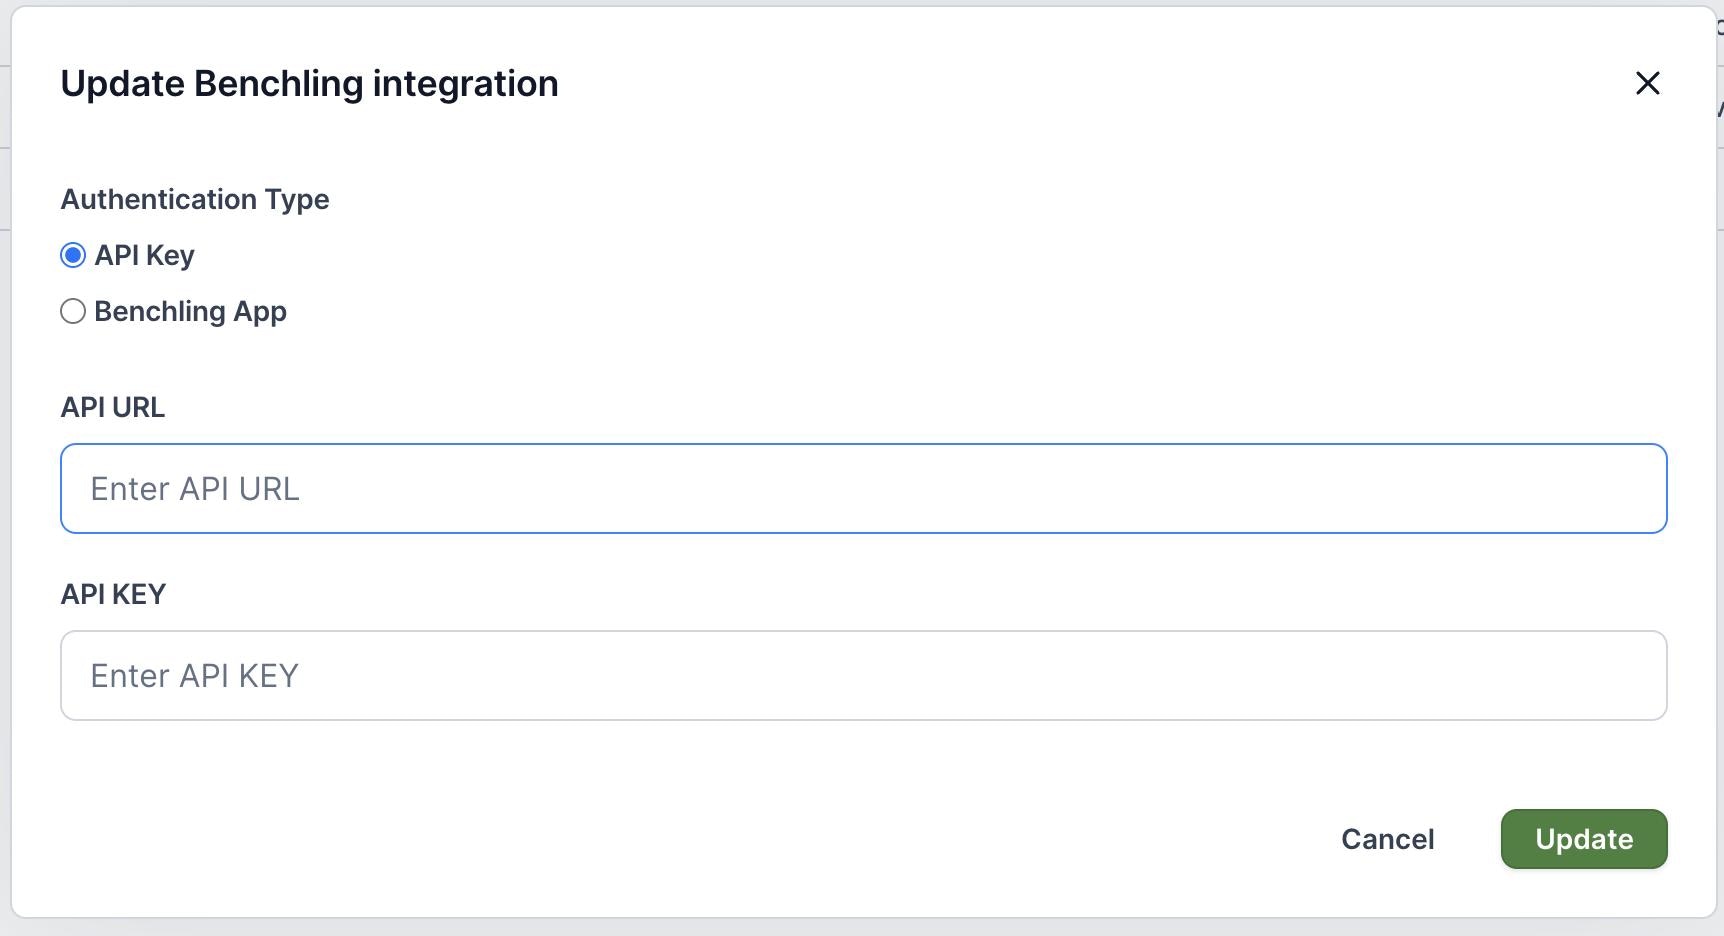Close the Update Benchling integration dialog

[x=1647, y=83]
